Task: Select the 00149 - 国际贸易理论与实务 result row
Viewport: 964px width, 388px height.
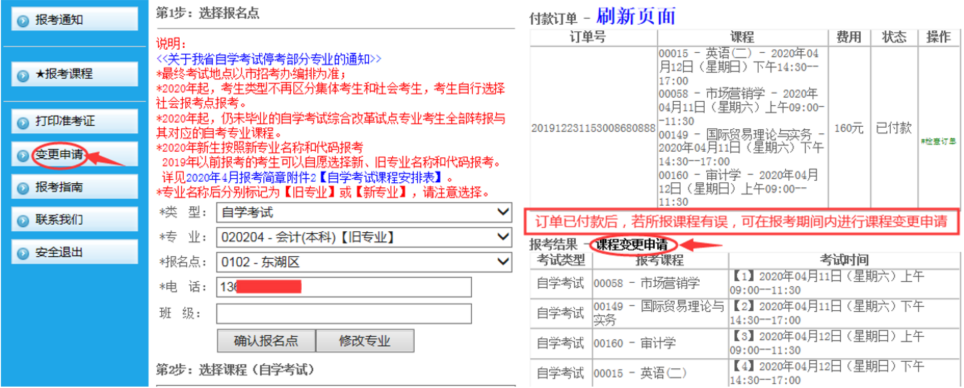Action: 745,313
